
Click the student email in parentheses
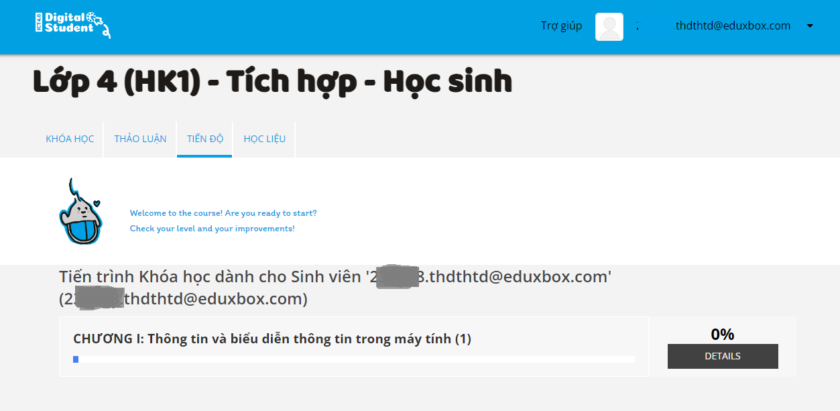[x=183, y=299]
